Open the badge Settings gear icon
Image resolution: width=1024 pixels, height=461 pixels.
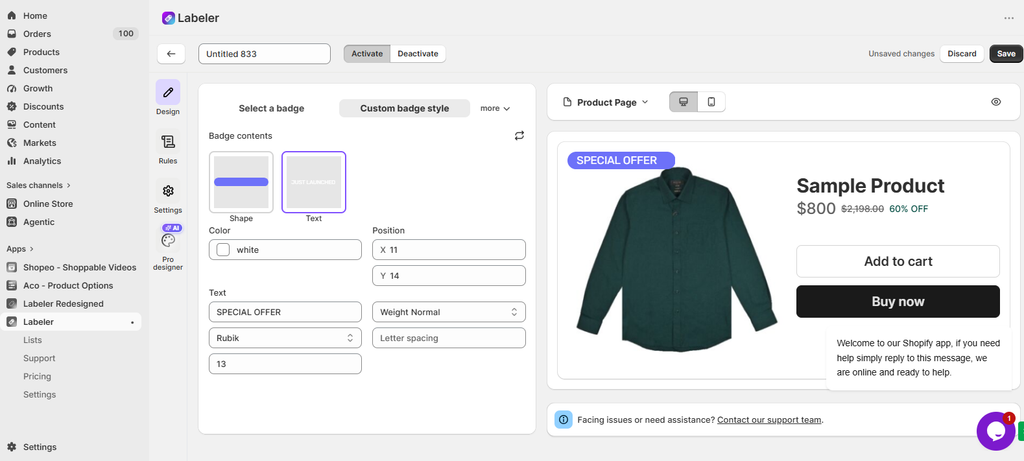tap(168, 191)
